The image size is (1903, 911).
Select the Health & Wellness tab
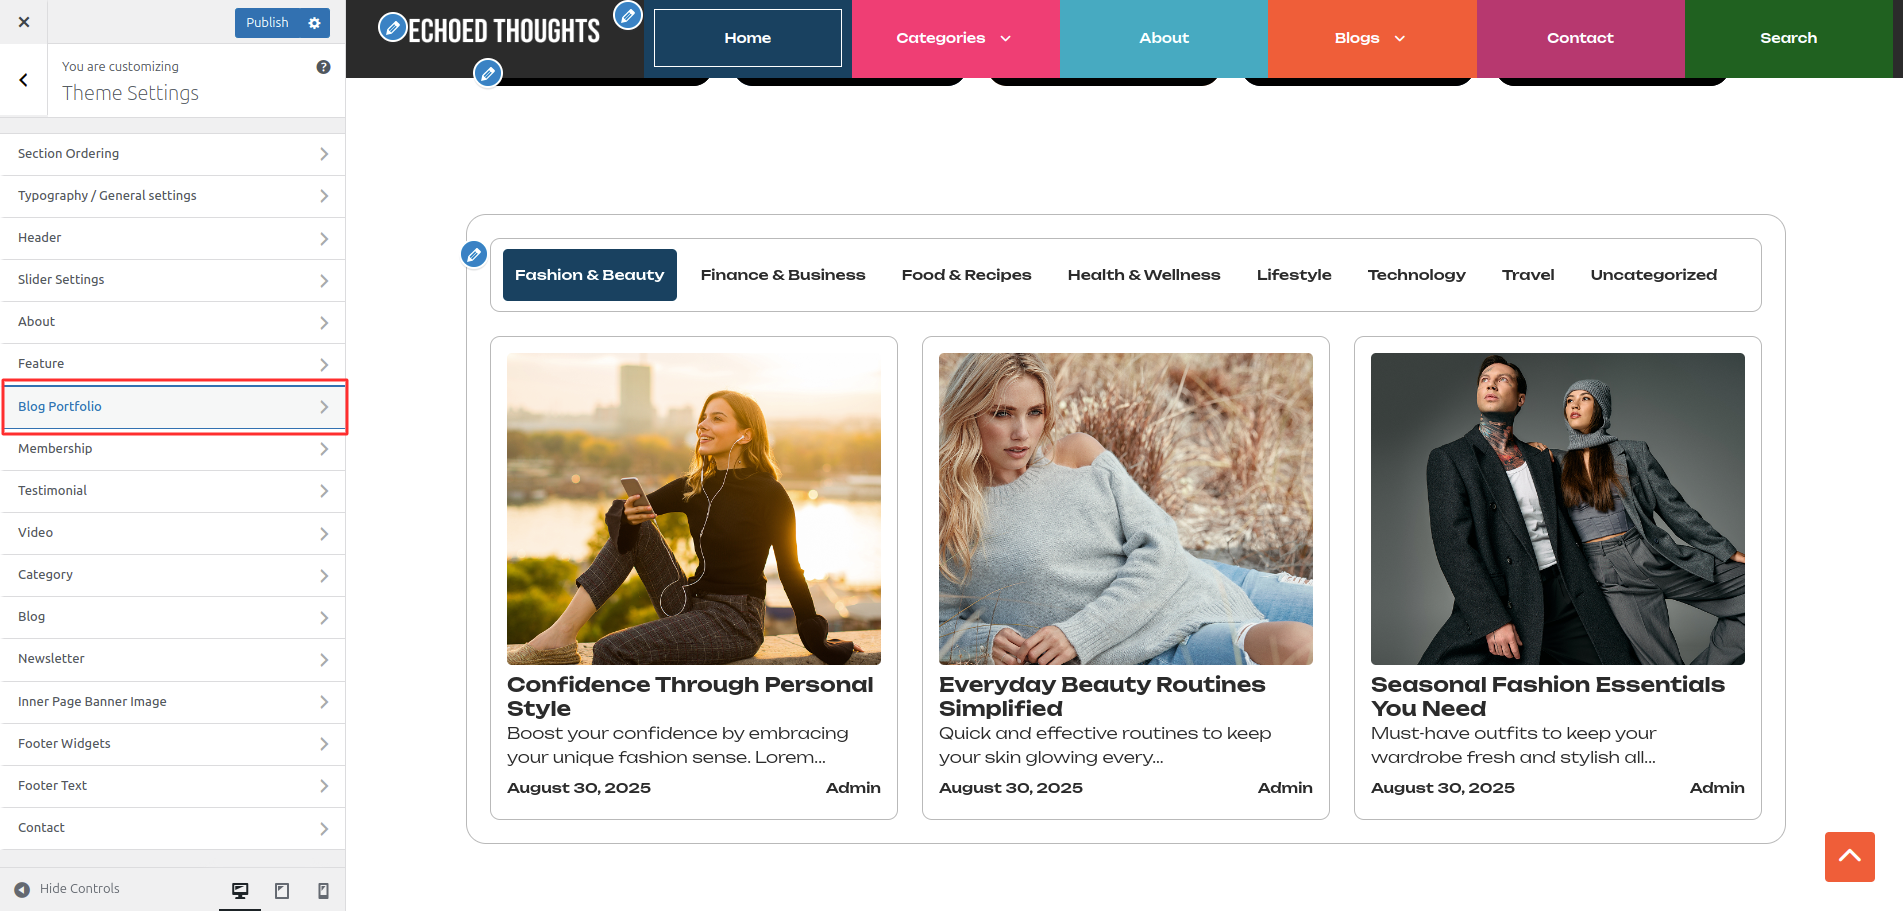[x=1143, y=275]
